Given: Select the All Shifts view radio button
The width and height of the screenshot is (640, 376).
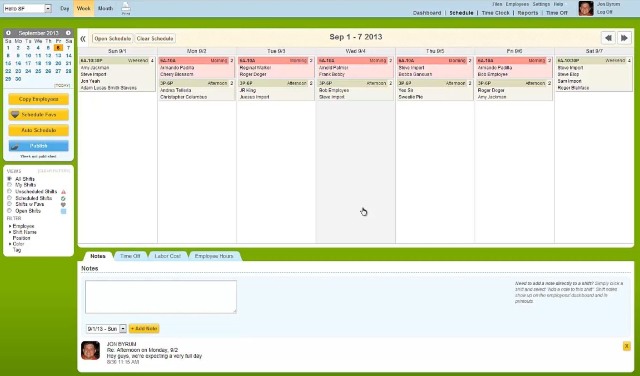Looking at the screenshot, I should (9, 179).
